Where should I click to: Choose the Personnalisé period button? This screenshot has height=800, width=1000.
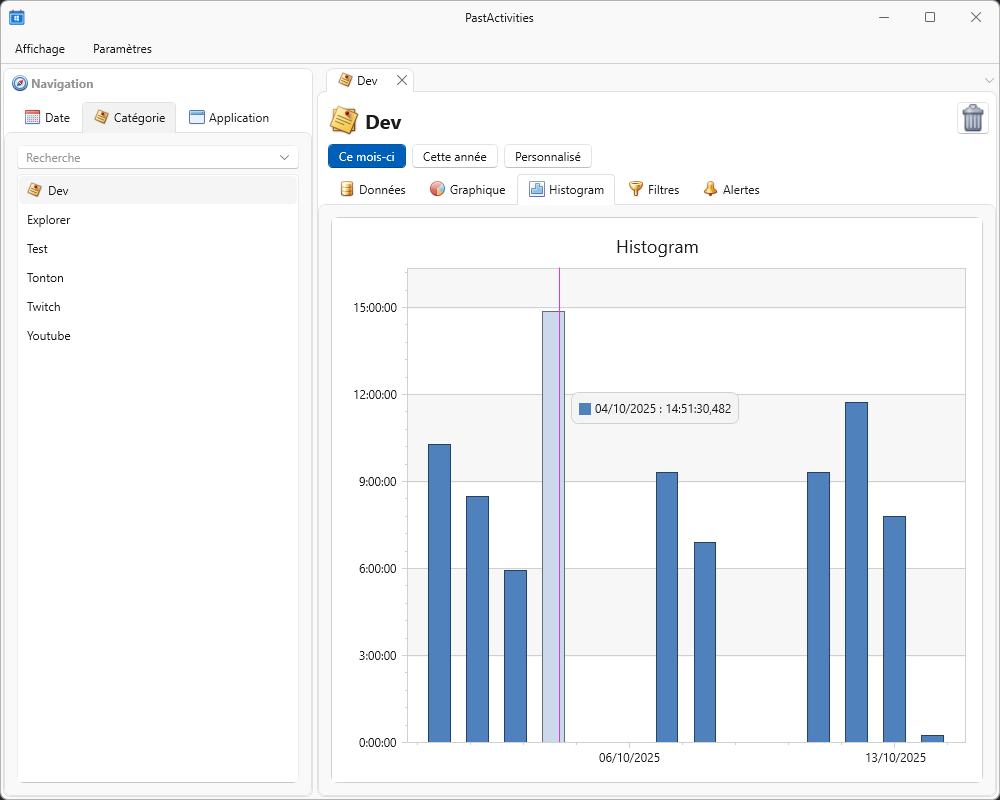[547, 156]
